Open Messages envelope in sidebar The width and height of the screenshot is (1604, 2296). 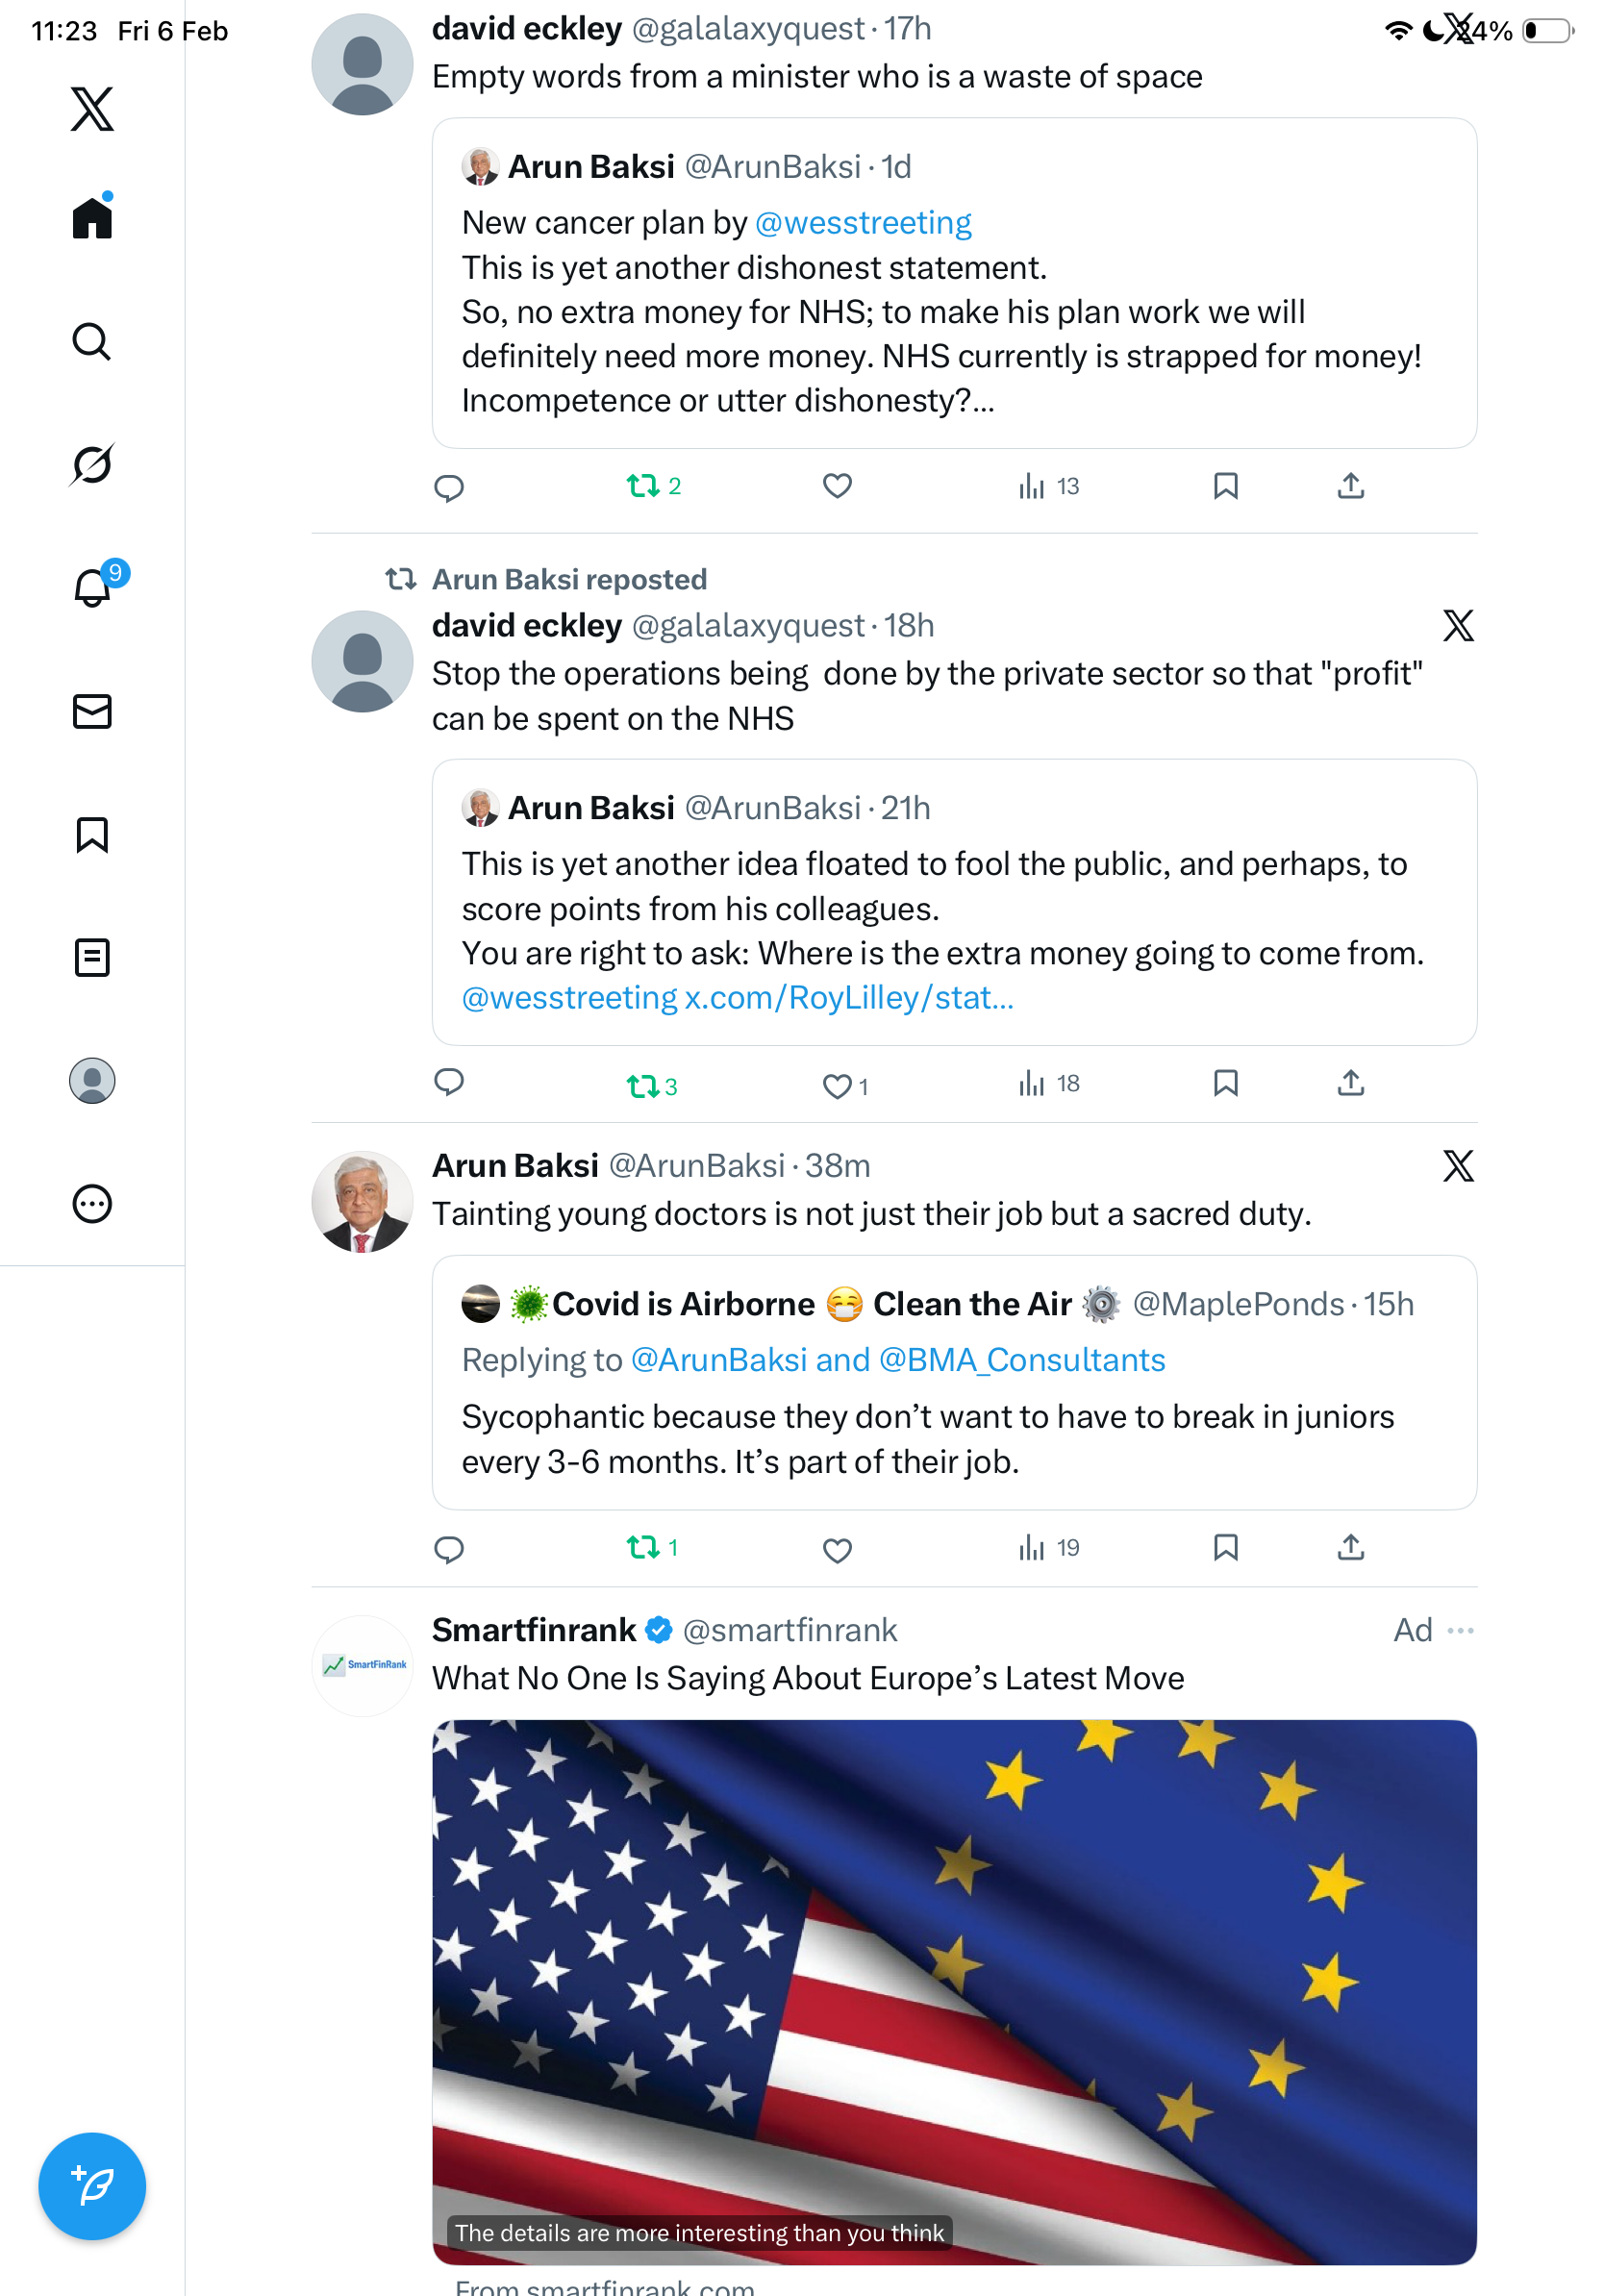(92, 711)
